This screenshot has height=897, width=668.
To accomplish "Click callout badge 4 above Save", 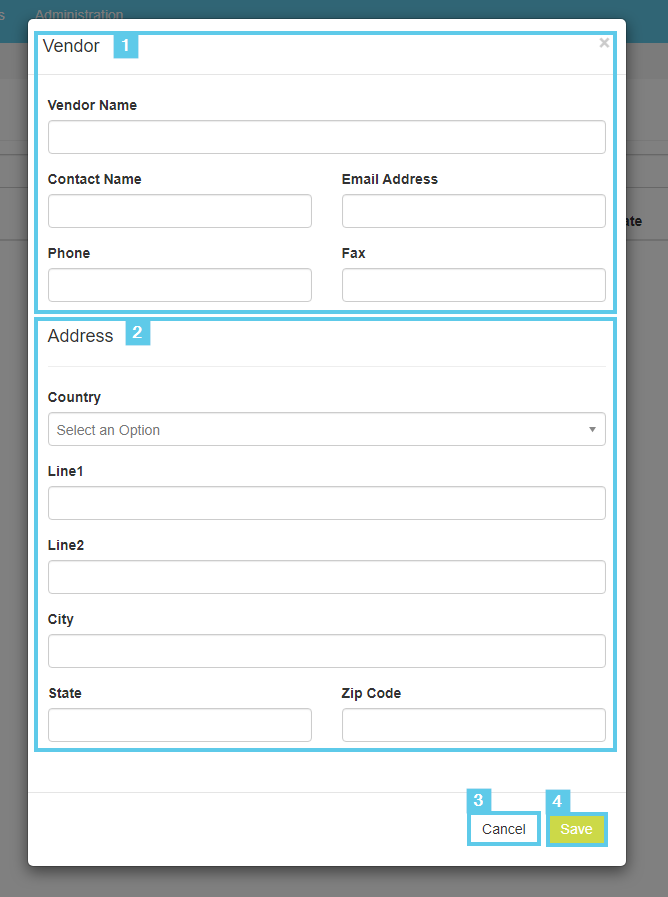I will (x=558, y=800).
